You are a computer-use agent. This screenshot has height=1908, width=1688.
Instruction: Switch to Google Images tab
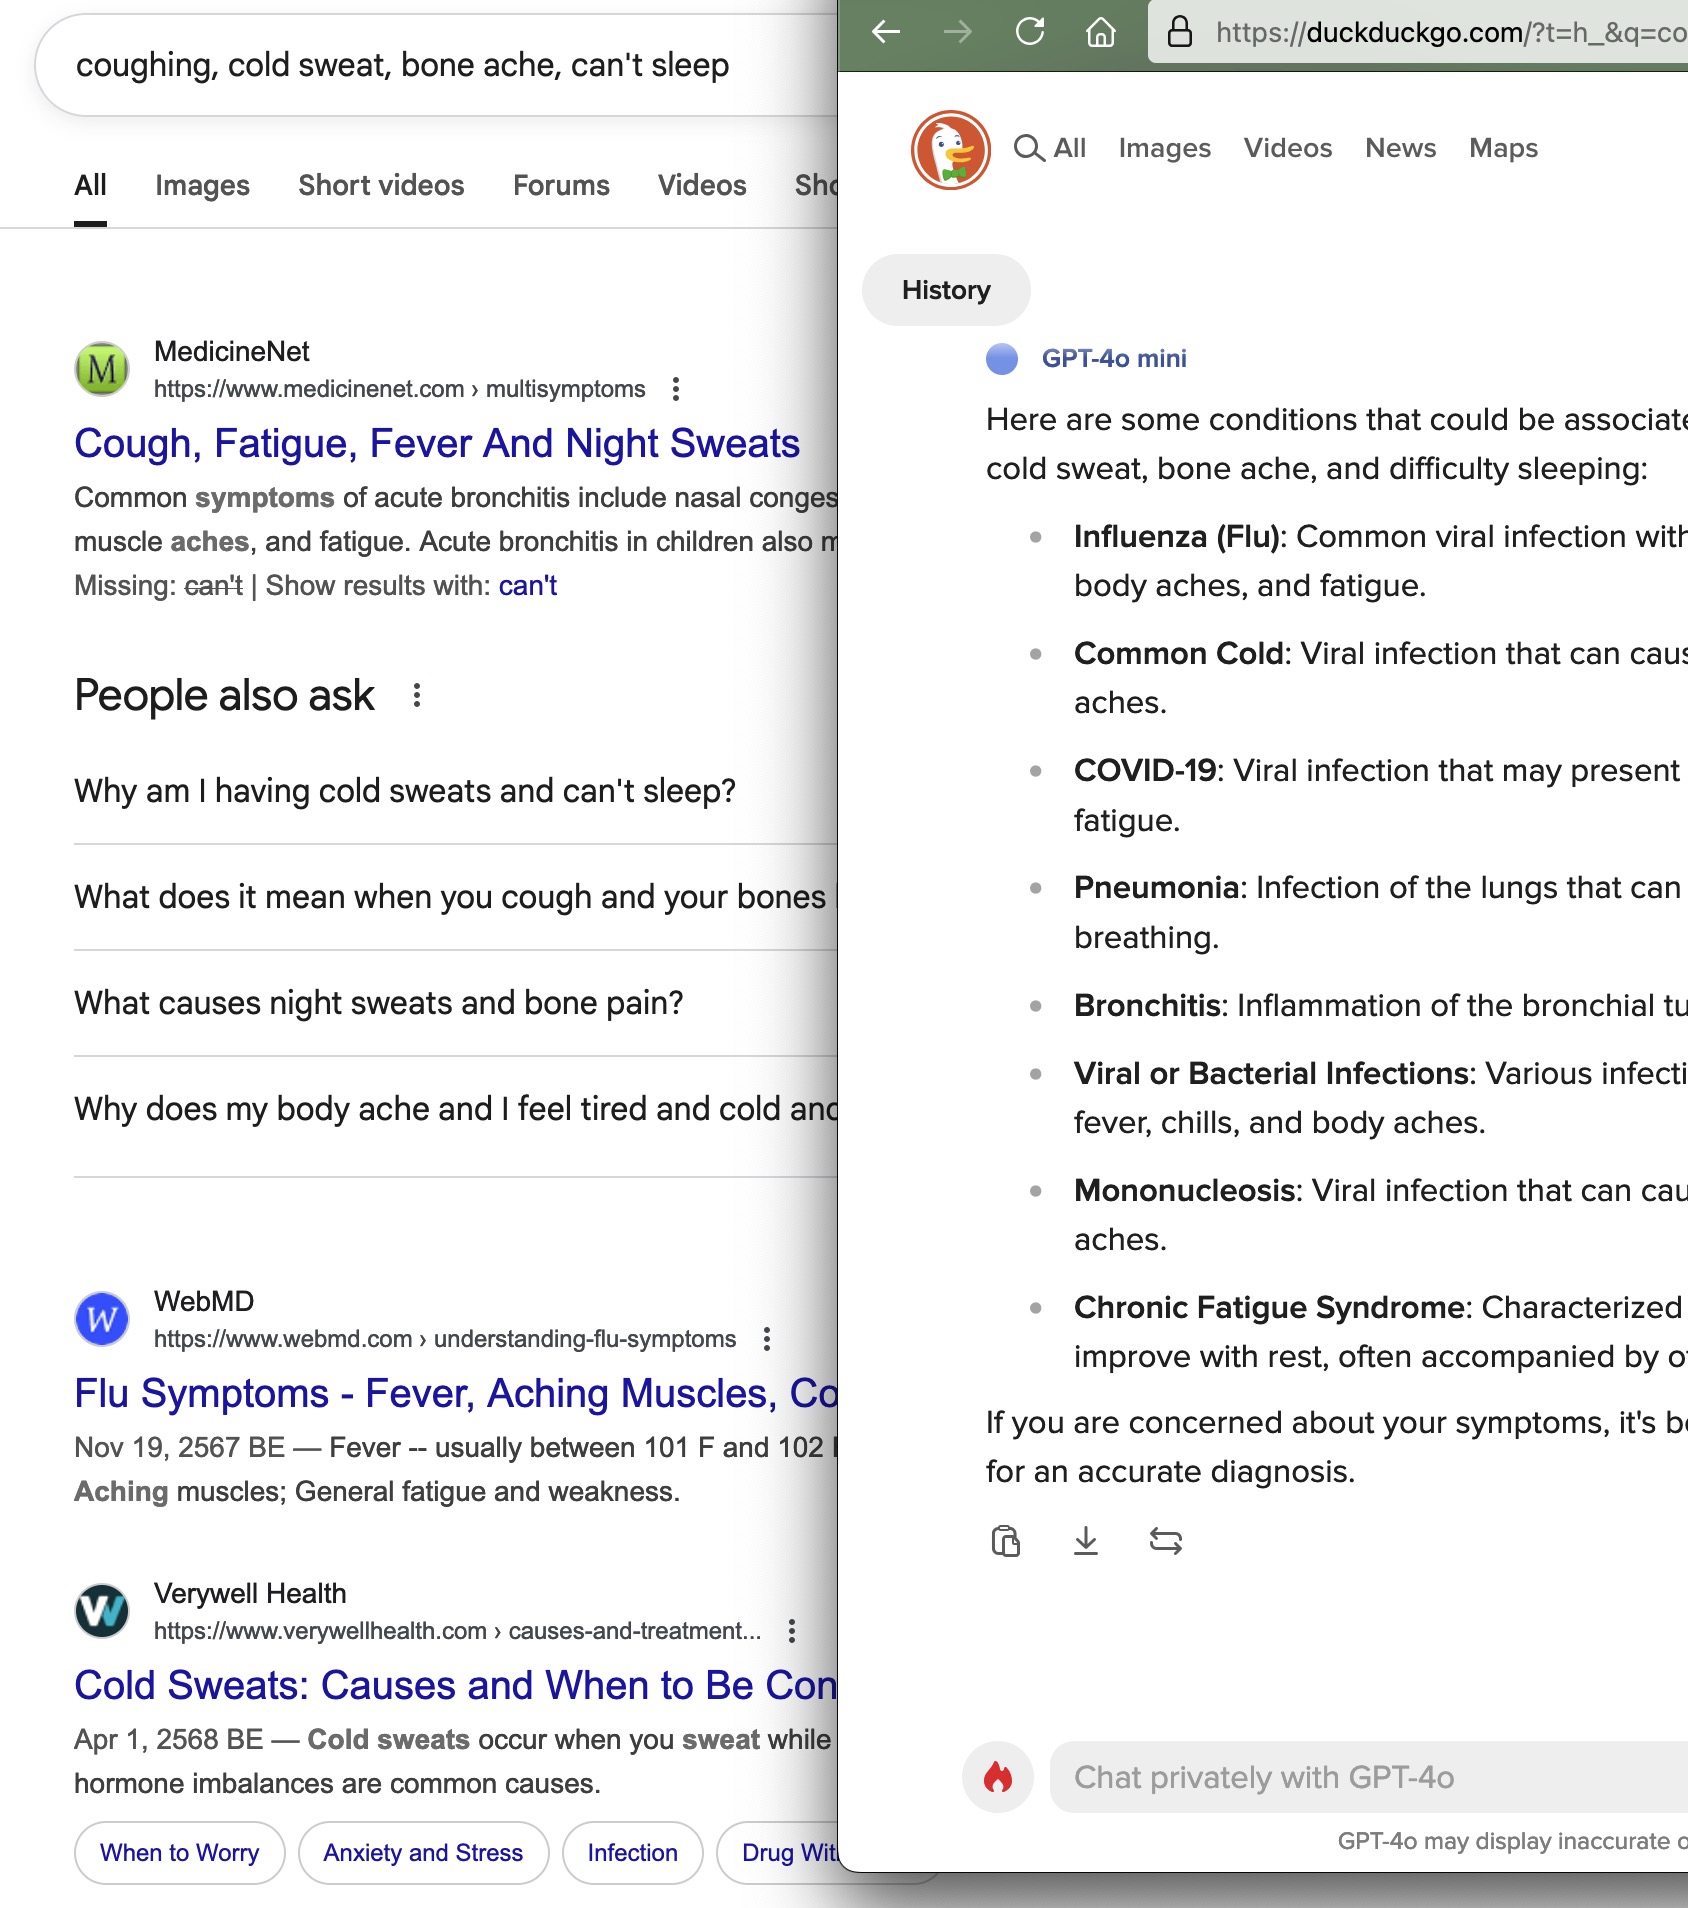[202, 185]
